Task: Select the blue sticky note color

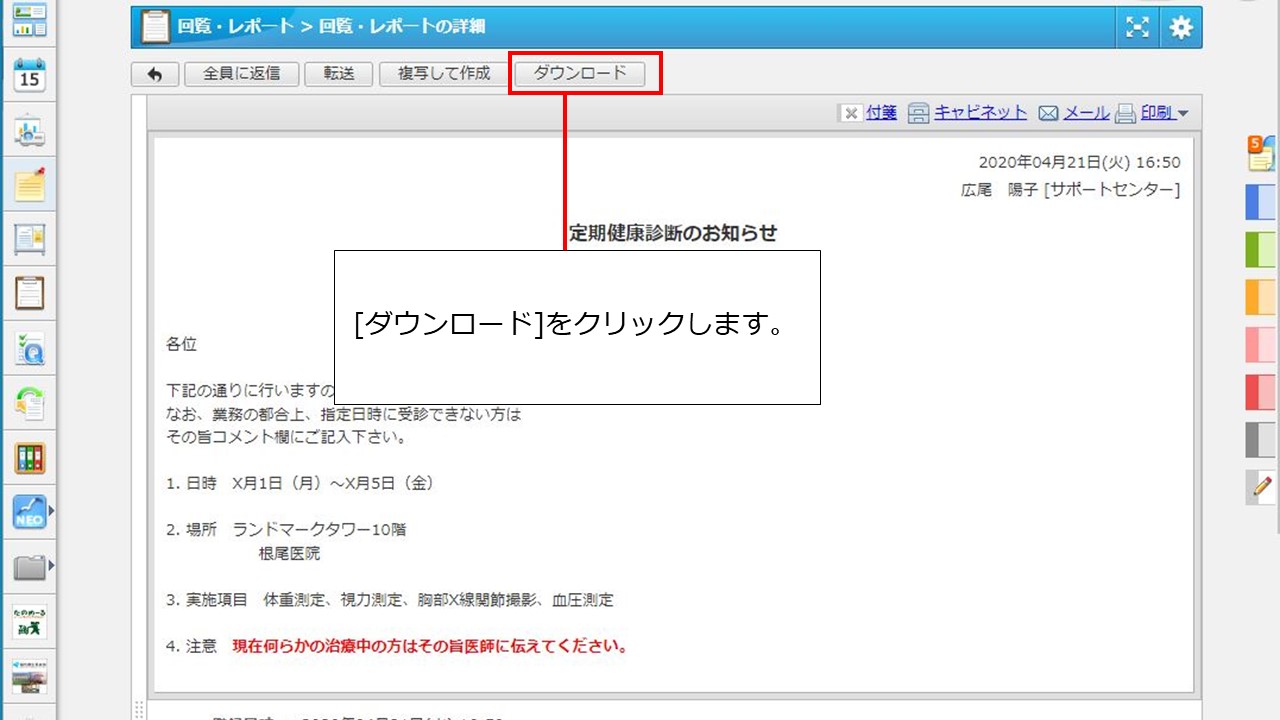Action: point(1261,201)
